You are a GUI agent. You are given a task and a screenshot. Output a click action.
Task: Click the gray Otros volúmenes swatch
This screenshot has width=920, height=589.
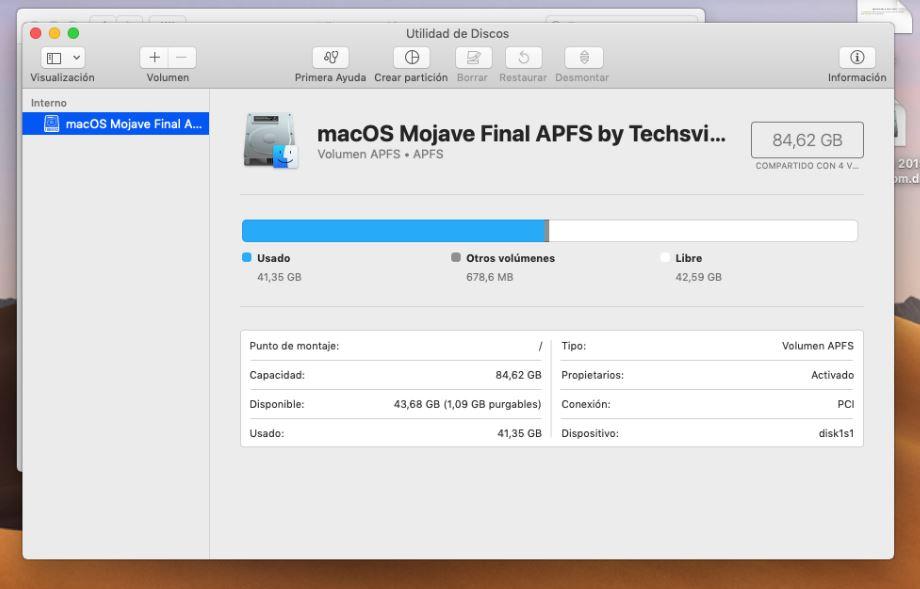456,258
